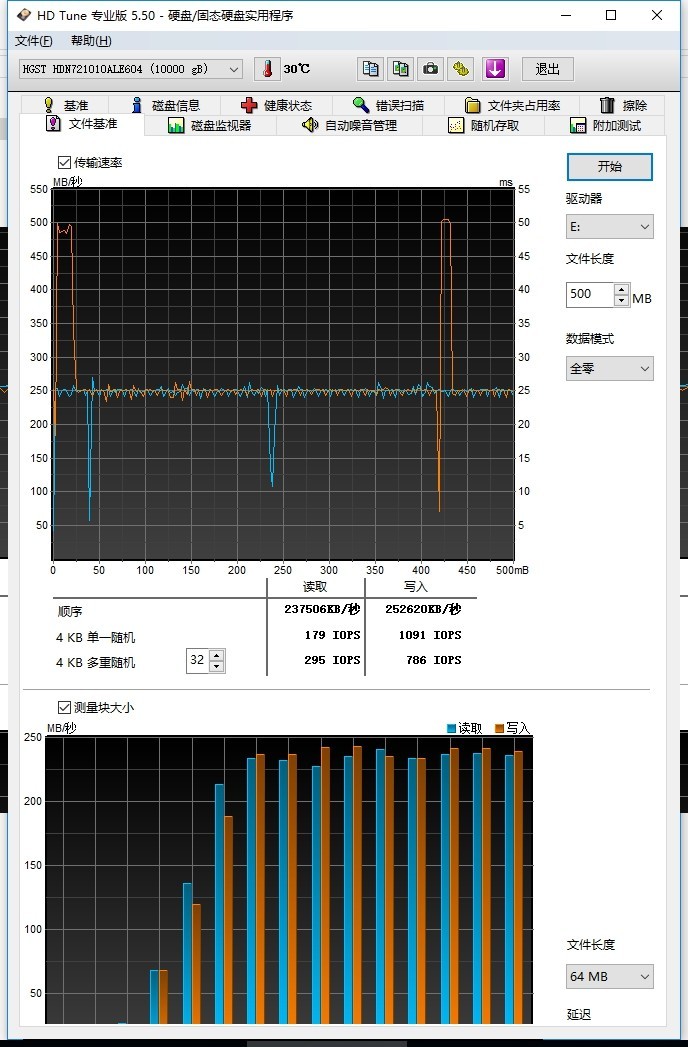
Task: Click the magnifier icon of 错误扫描
Action: point(361,105)
